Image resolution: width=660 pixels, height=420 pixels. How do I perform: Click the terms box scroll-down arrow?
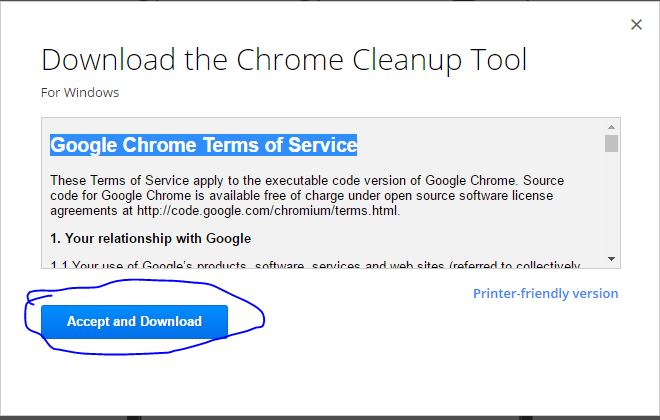click(612, 259)
